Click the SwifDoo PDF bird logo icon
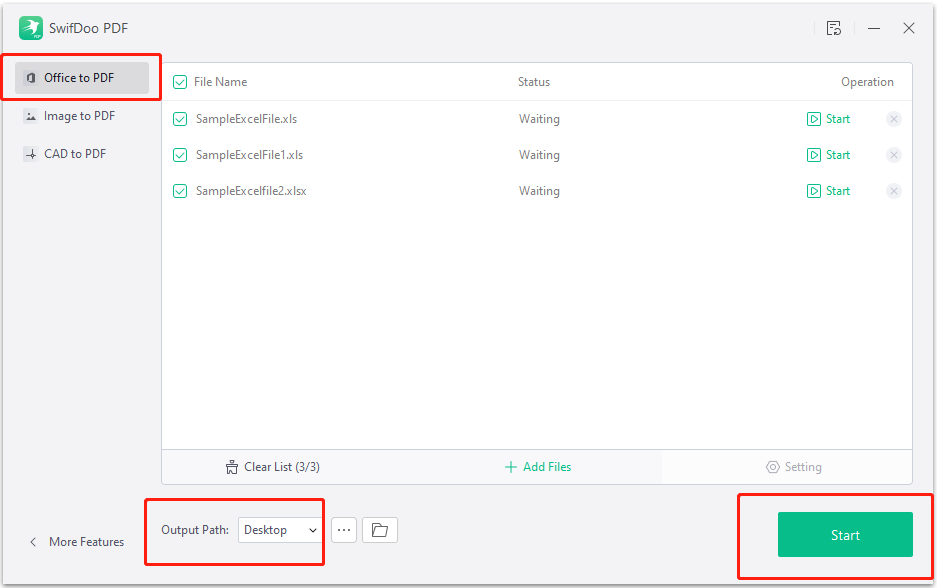937x588 pixels. pos(30,27)
